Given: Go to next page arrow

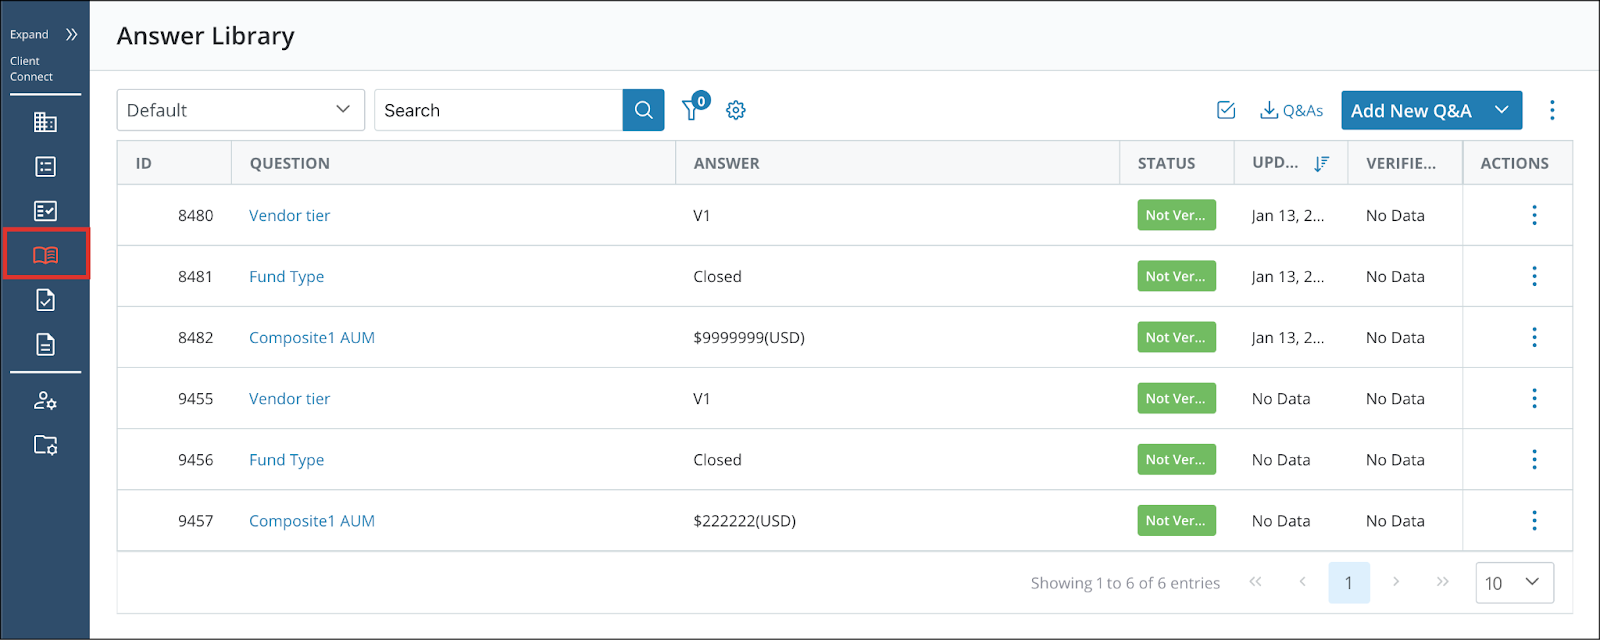Looking at the screenshot, I should pos(1396,582).
